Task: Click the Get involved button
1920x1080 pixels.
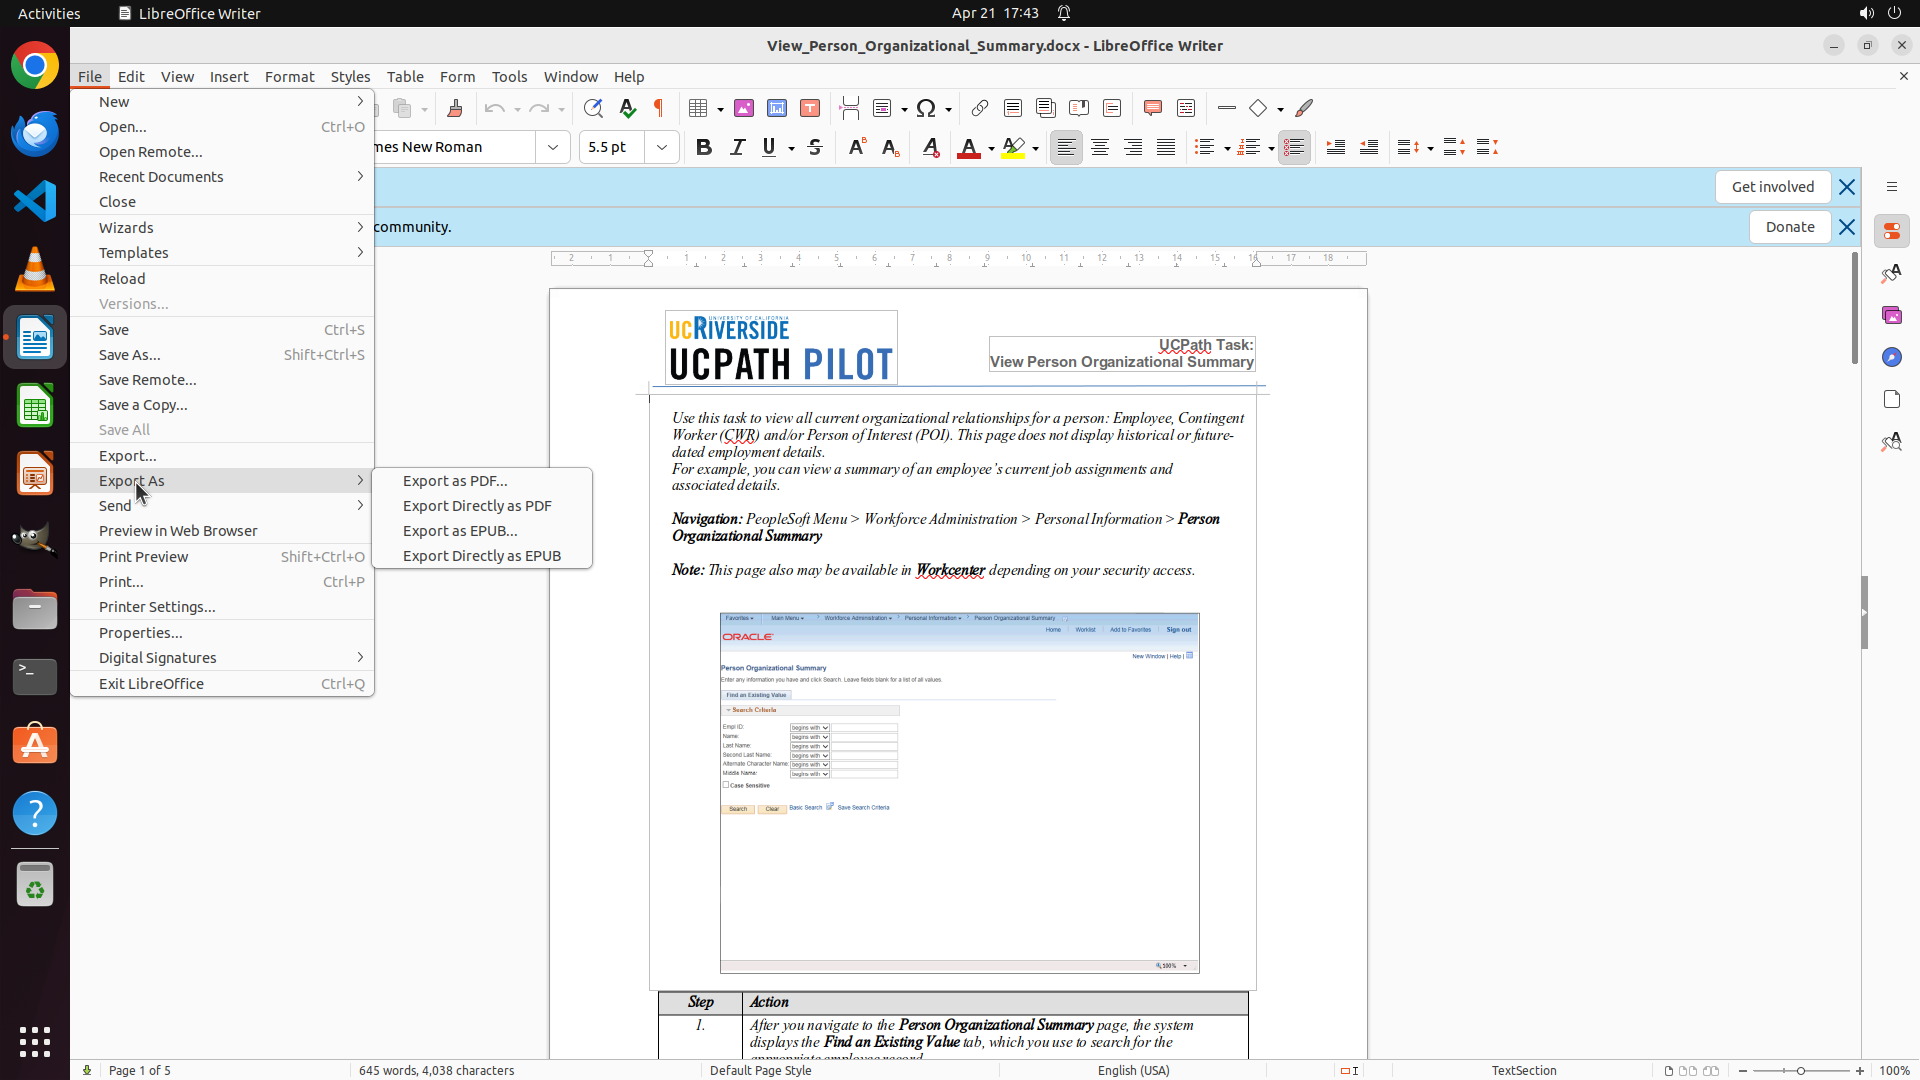Action: tap(1772, 187)
